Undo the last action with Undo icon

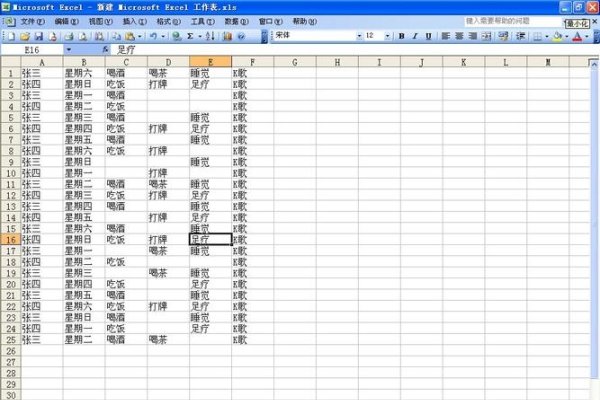pos(153,36)
